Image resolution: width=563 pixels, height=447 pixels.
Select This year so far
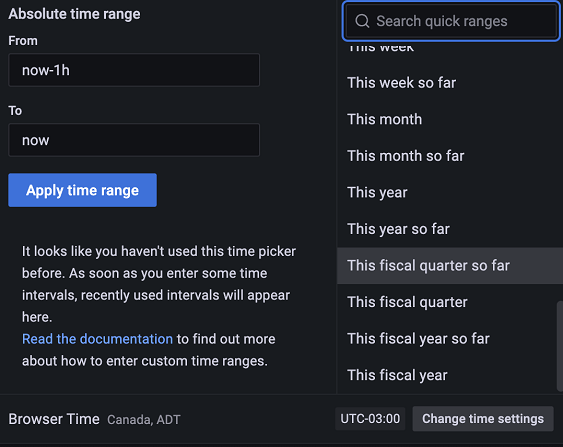450,229
